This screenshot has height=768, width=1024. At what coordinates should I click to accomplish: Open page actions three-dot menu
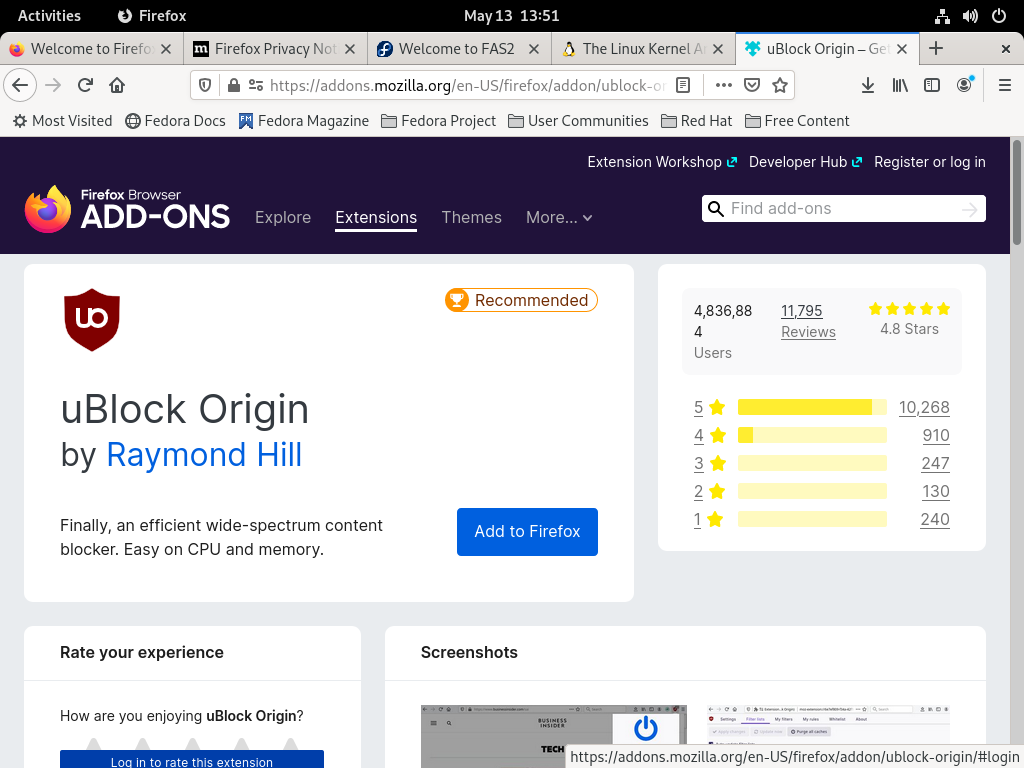724,85
